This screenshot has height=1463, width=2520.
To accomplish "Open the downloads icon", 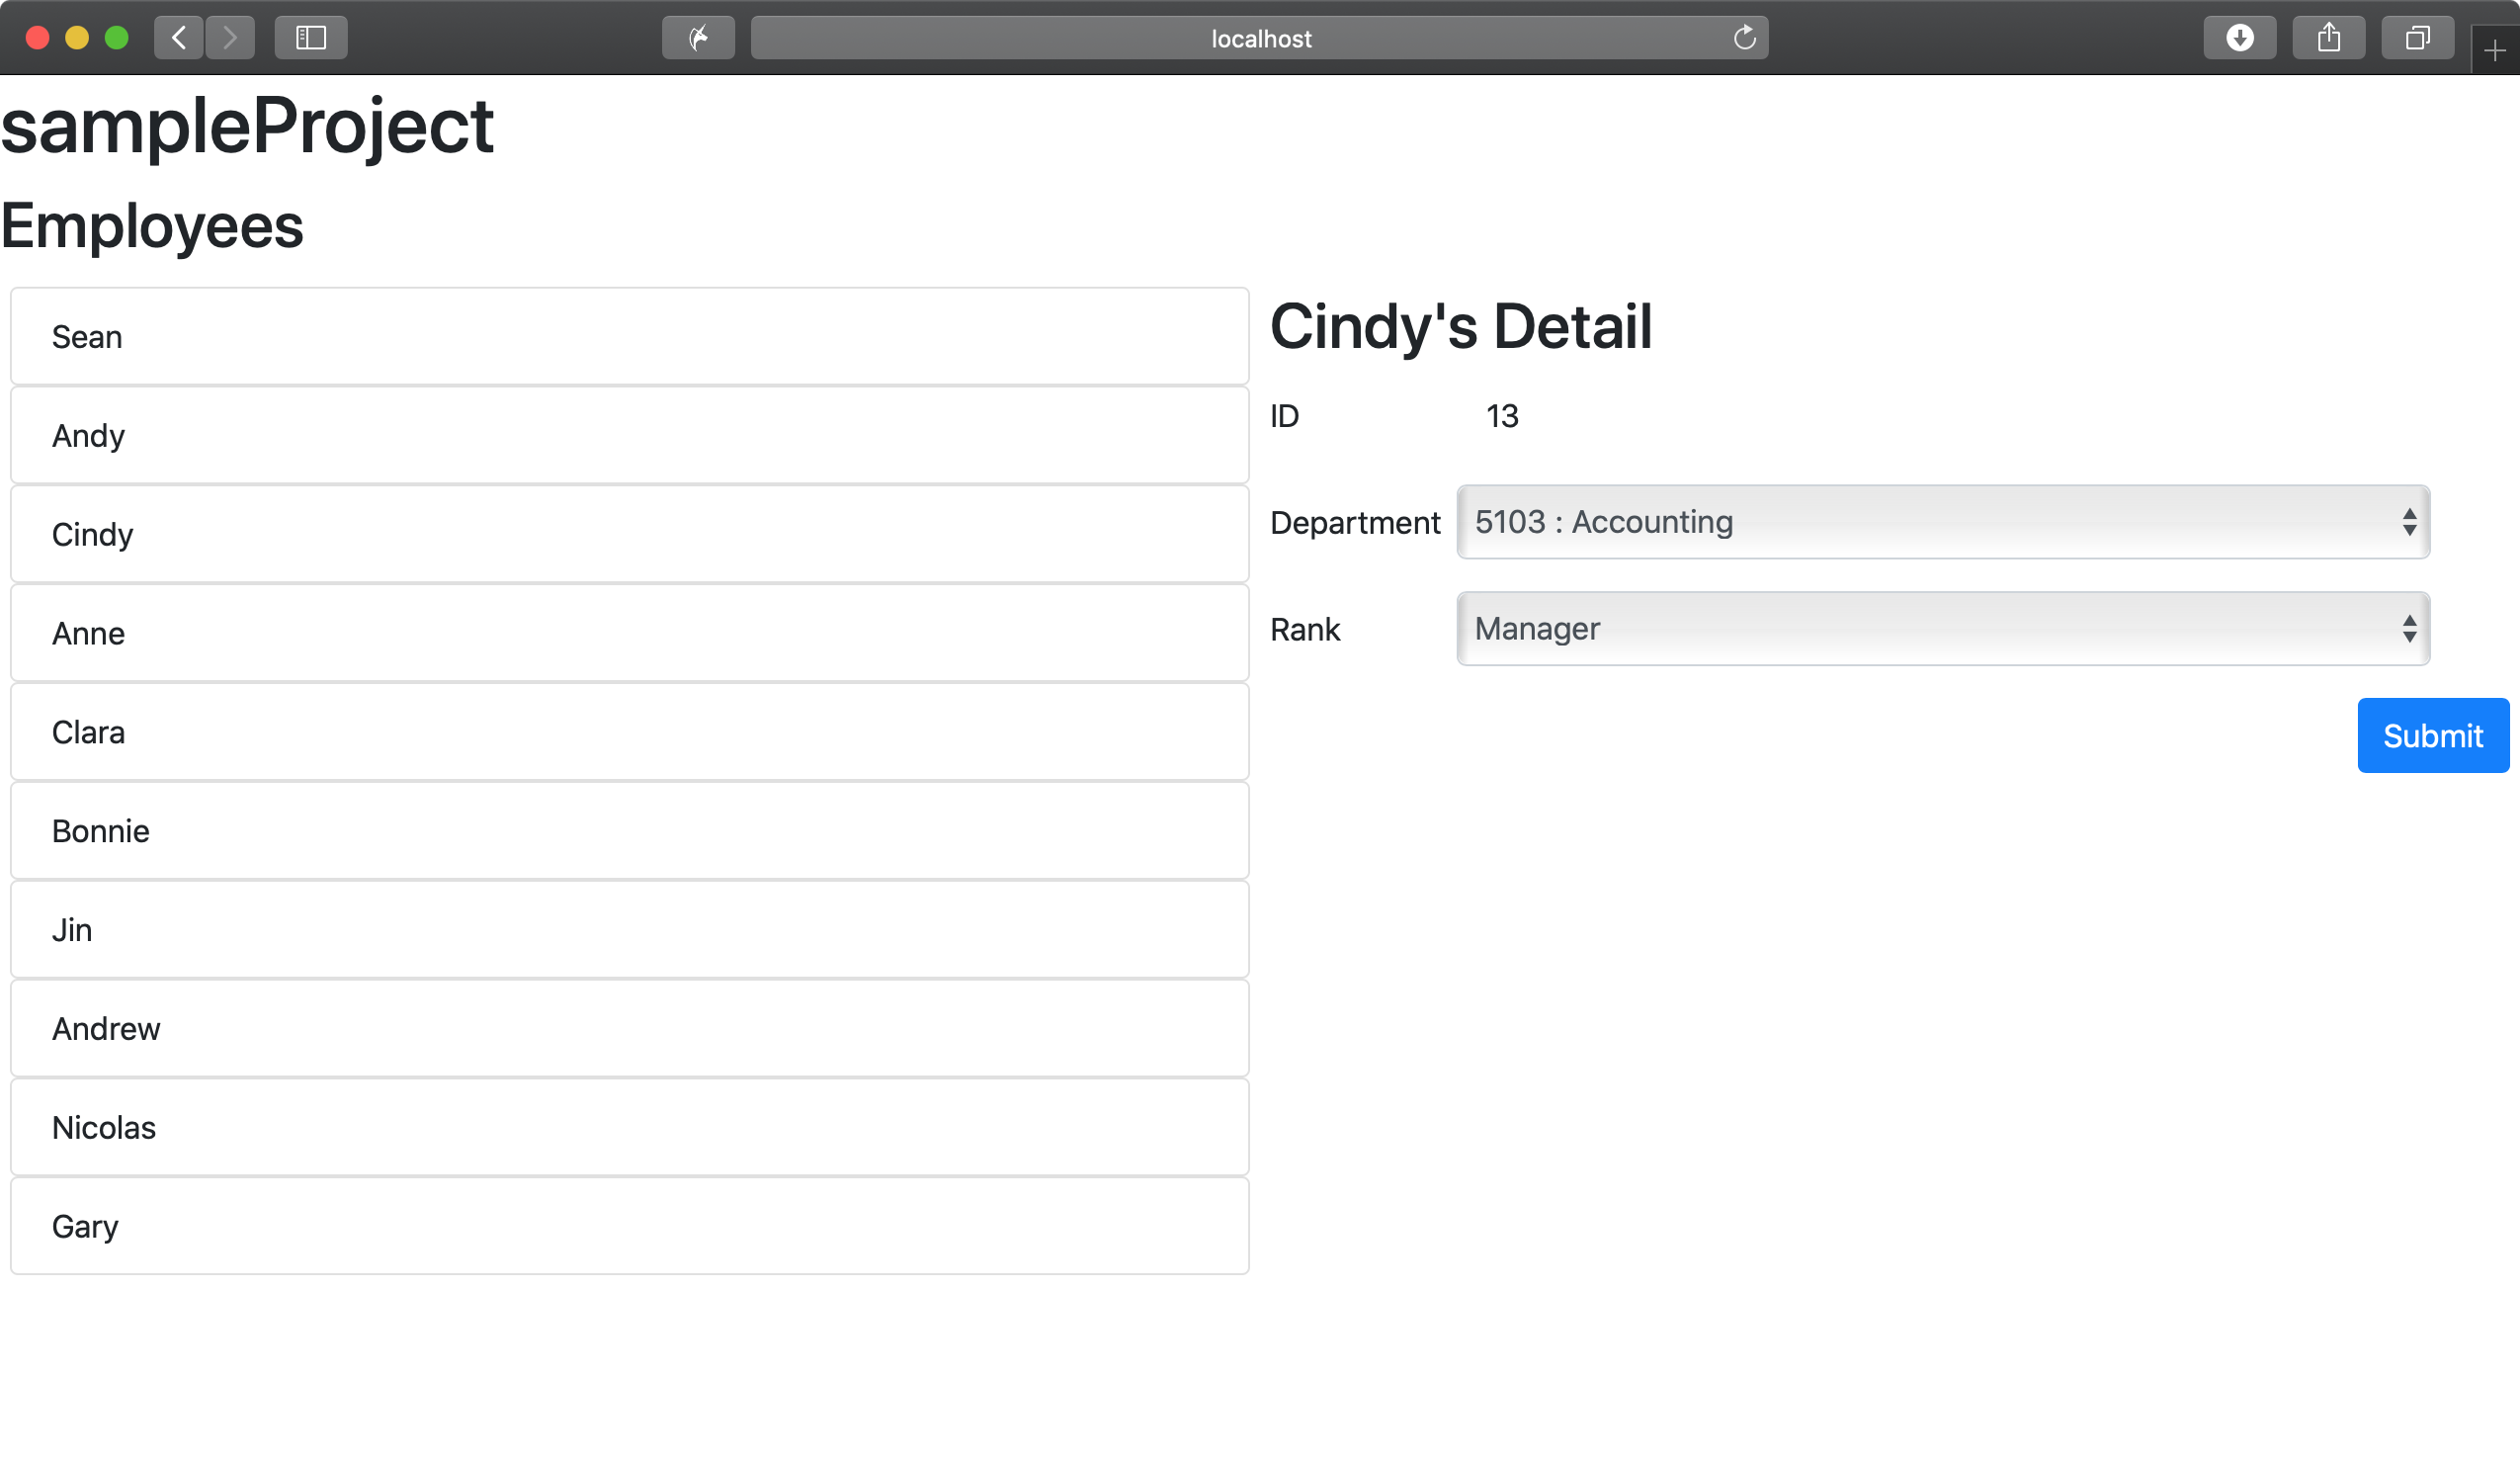I will tap(2239, 38).
